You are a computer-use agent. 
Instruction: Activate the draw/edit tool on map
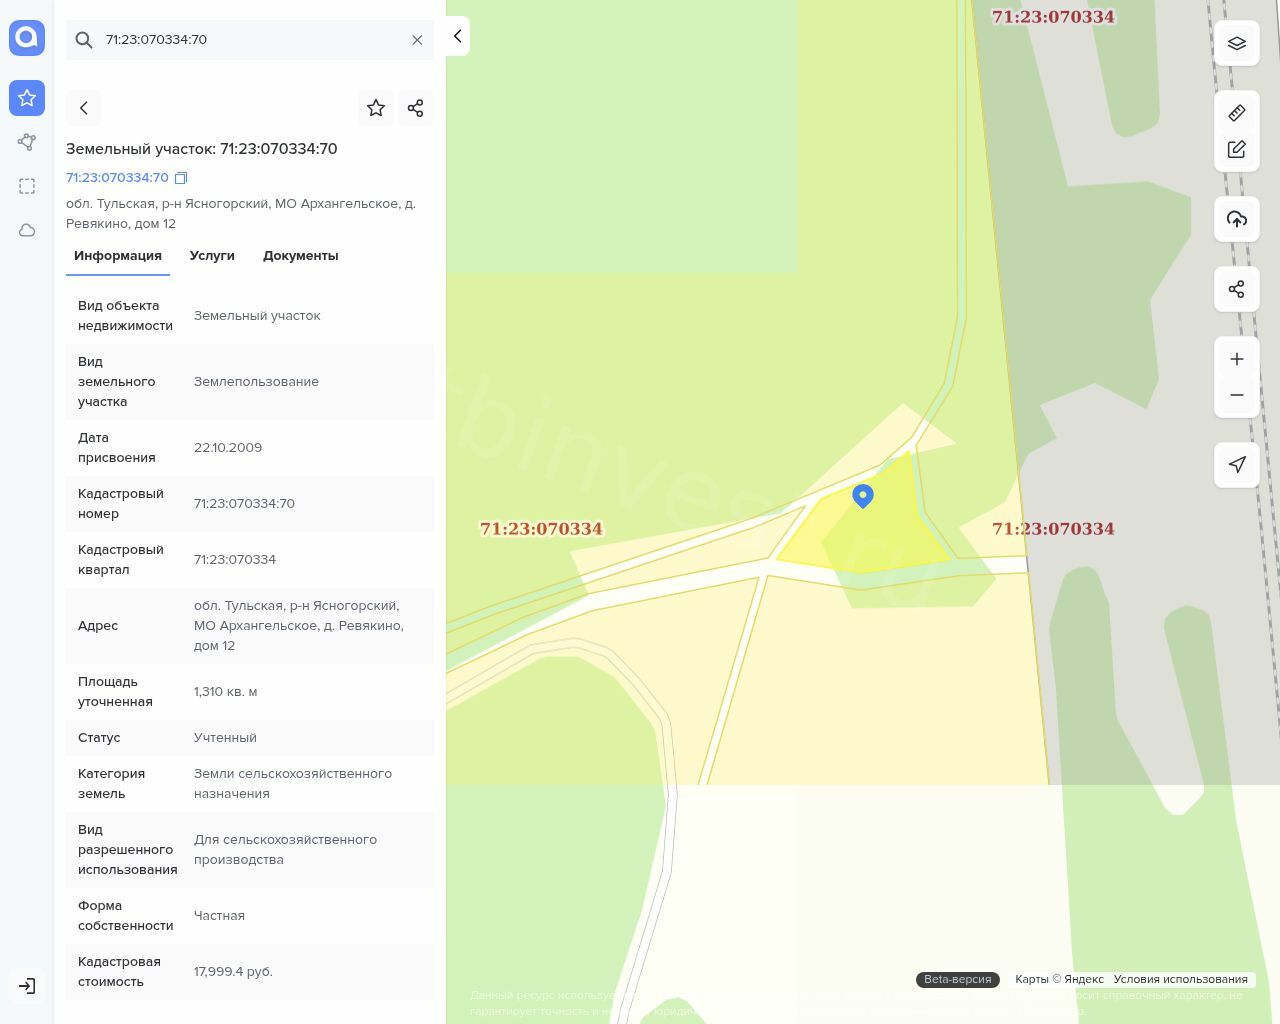pos(1236,149)
